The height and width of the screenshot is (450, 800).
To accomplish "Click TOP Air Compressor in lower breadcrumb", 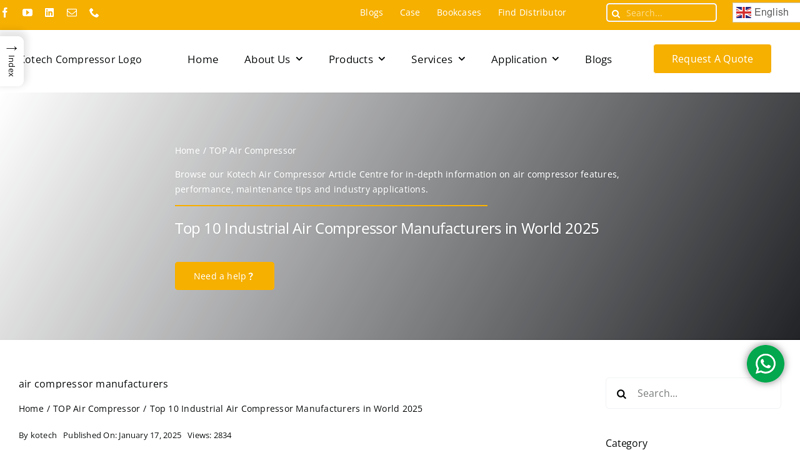I will (96, 409).
